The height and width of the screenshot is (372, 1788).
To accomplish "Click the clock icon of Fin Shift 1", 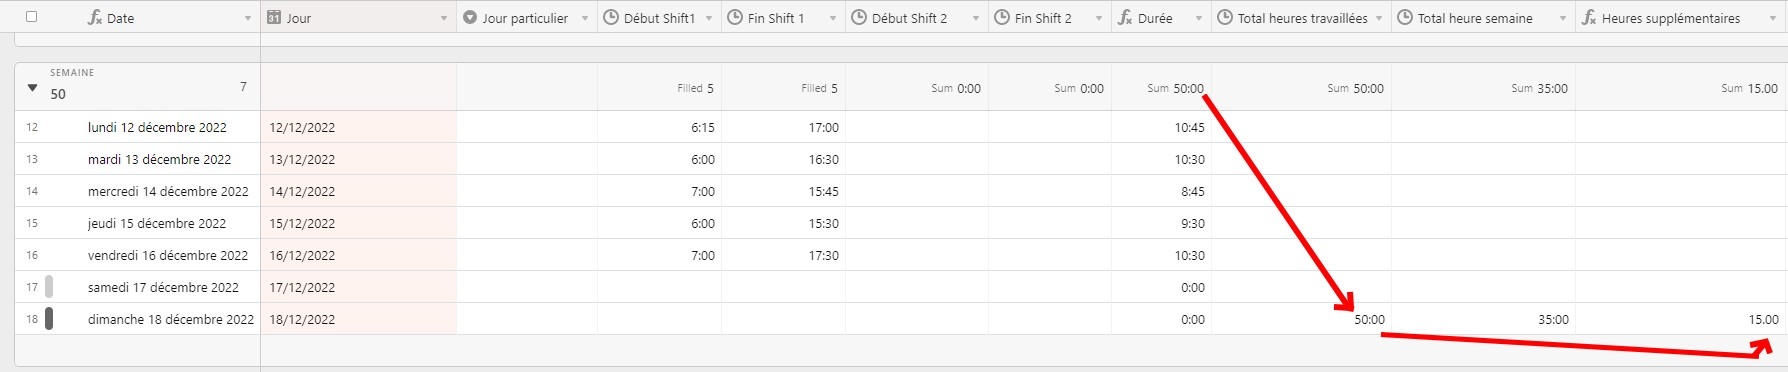I will click(x=735, y=18).
